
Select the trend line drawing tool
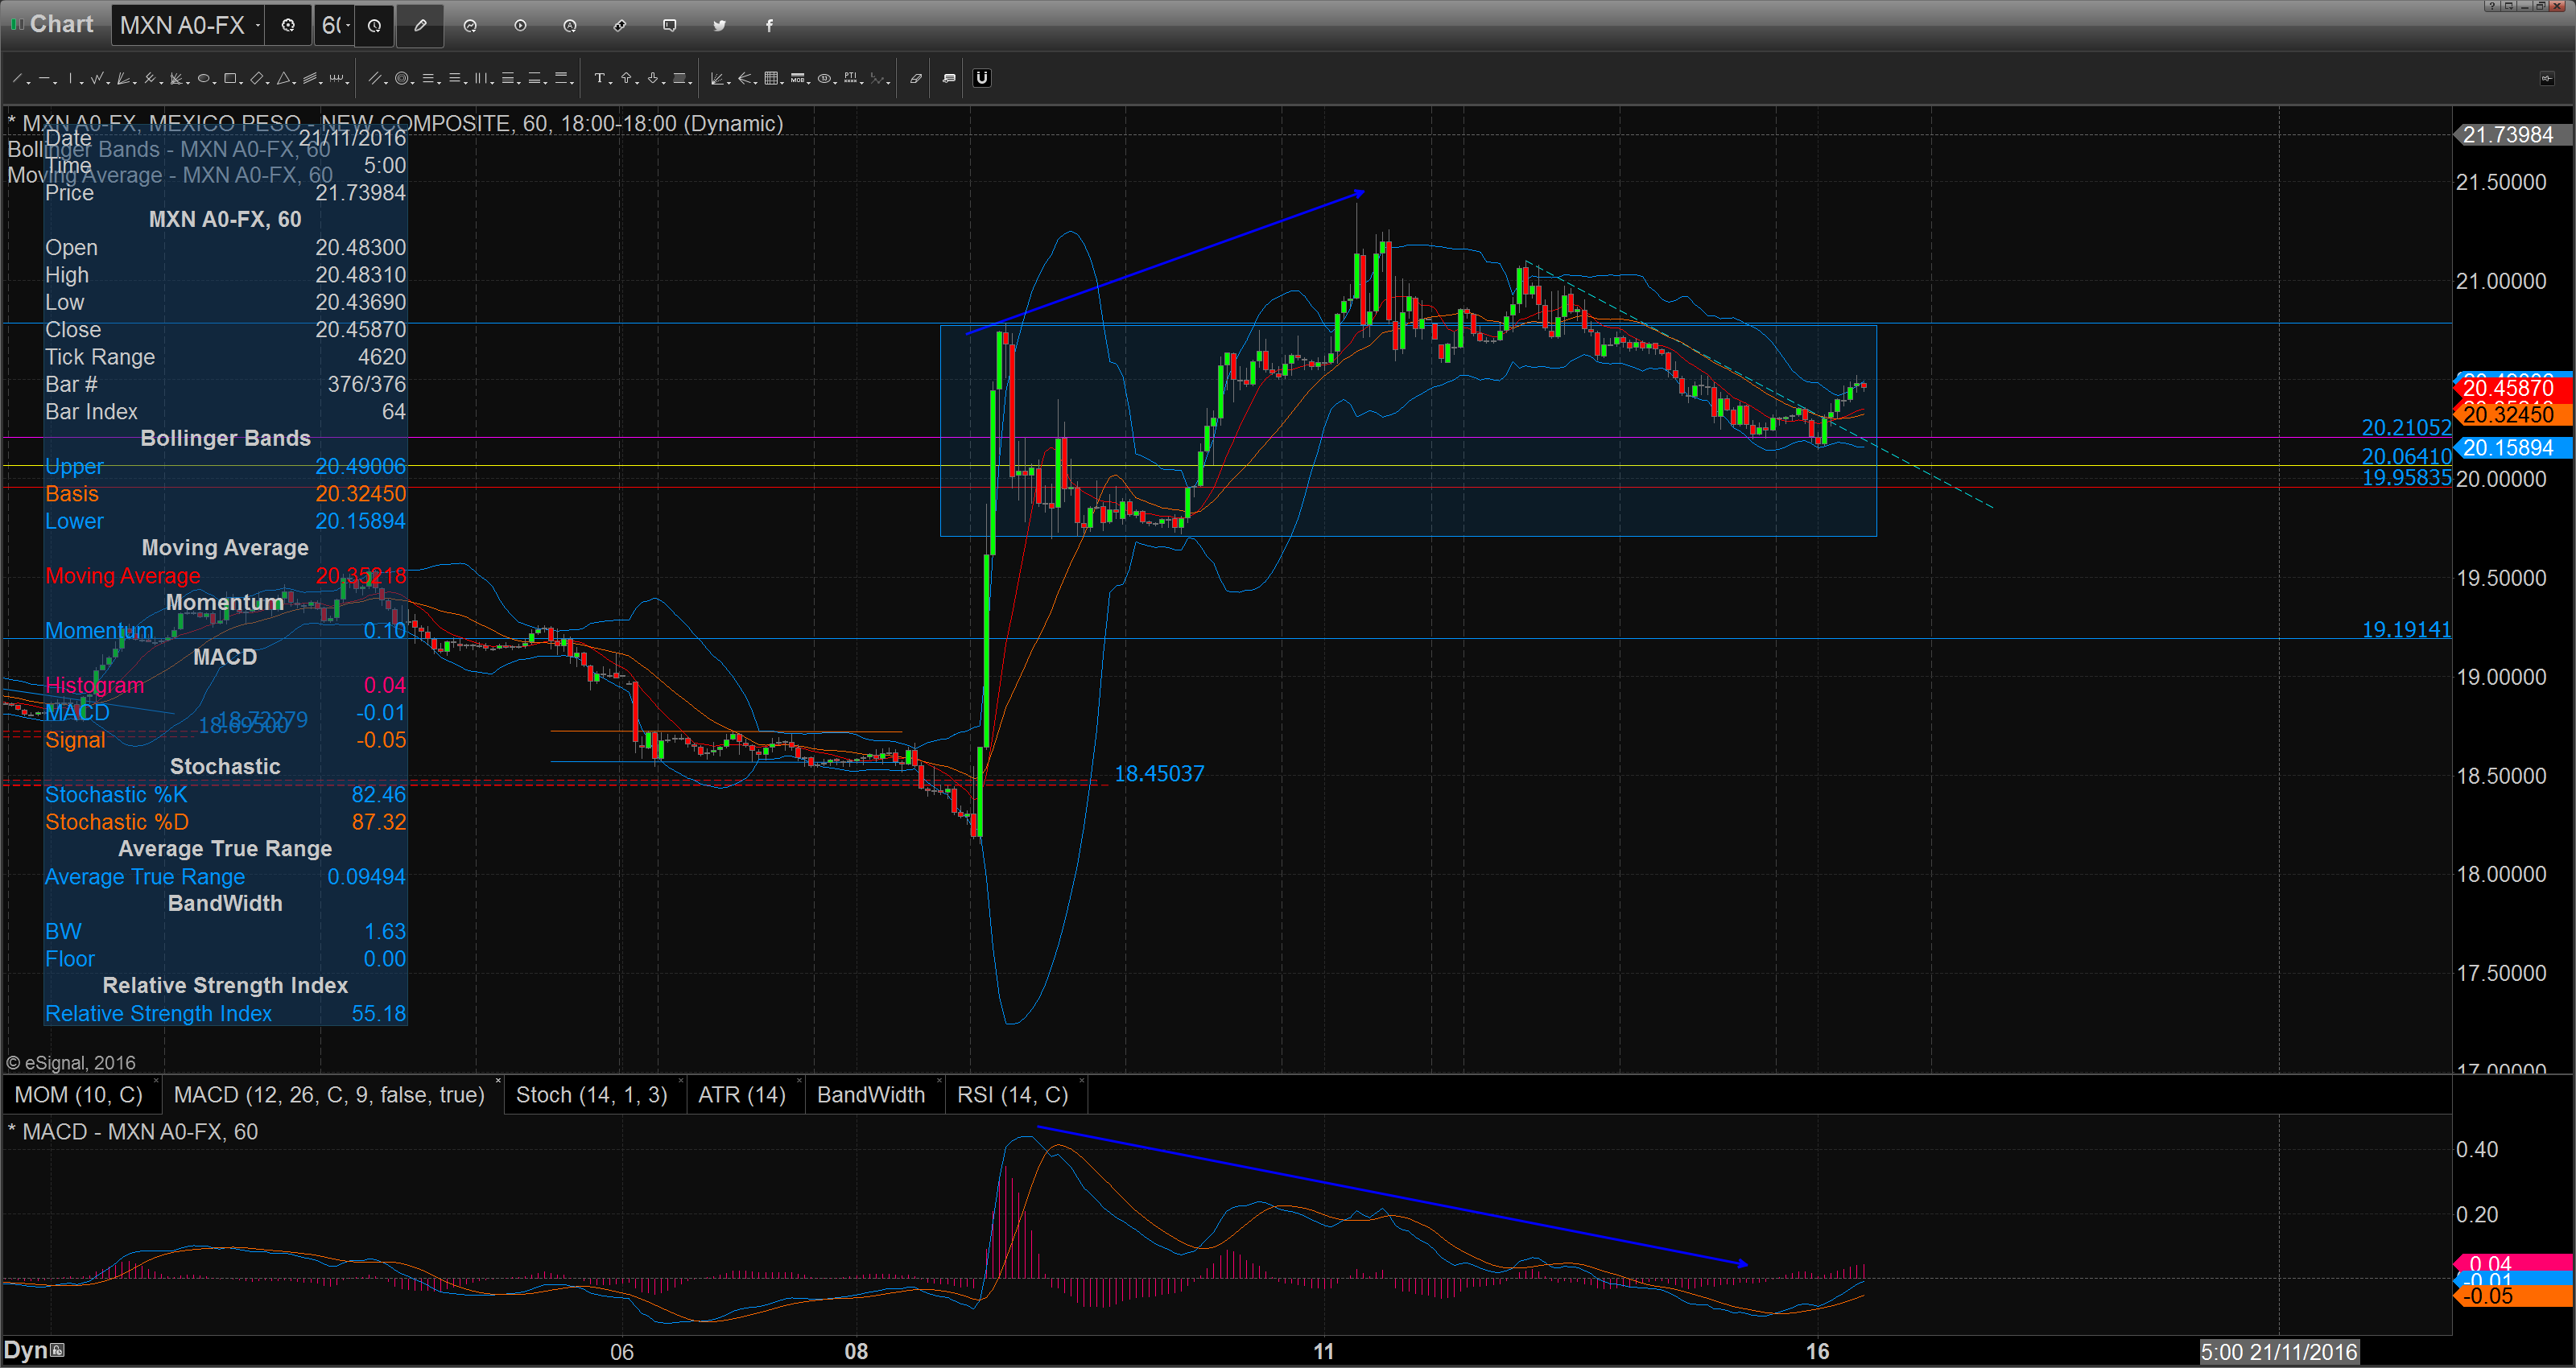coord(17,78)
